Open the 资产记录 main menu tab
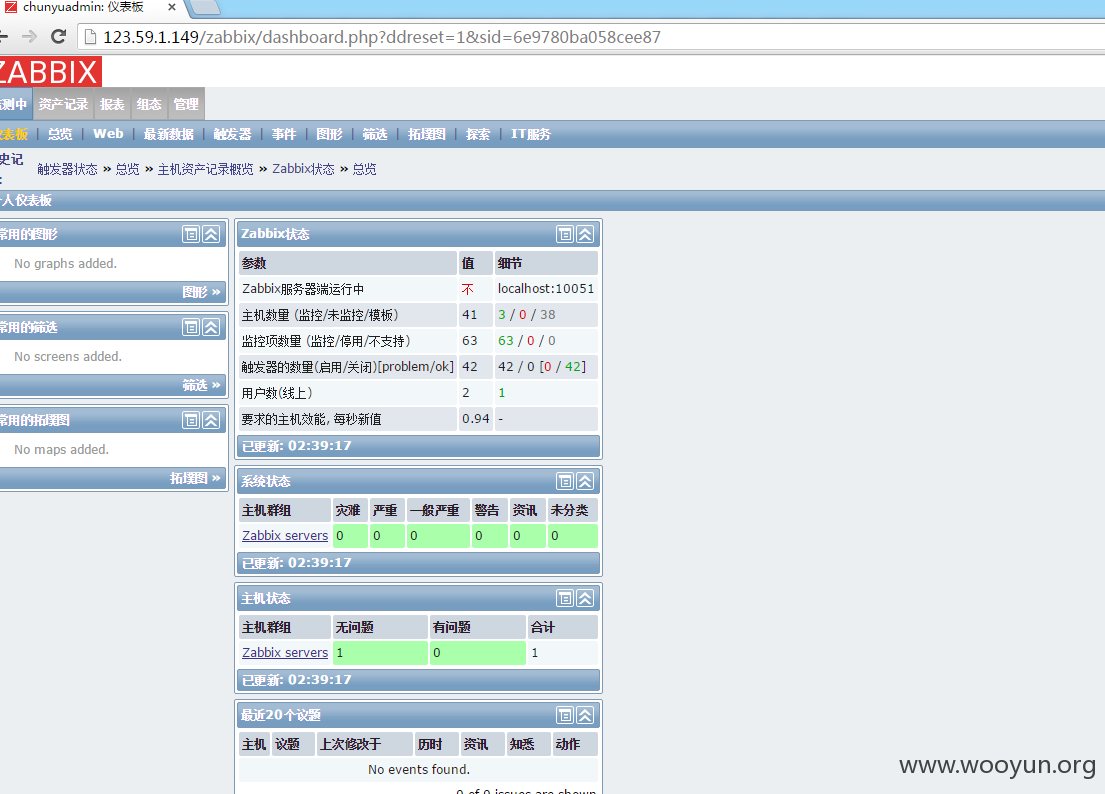This screenshot has width=1105, height=794. [63, 104]
